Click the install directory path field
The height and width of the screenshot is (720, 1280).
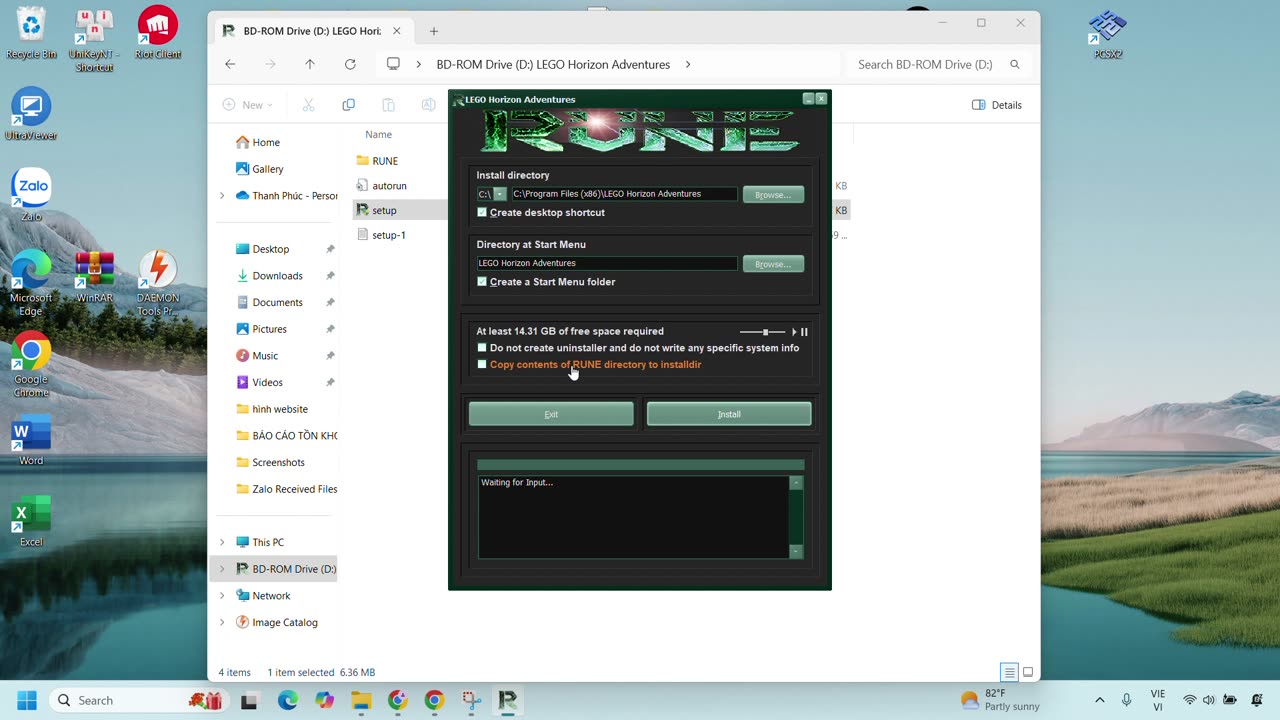[x=624, y=194]
